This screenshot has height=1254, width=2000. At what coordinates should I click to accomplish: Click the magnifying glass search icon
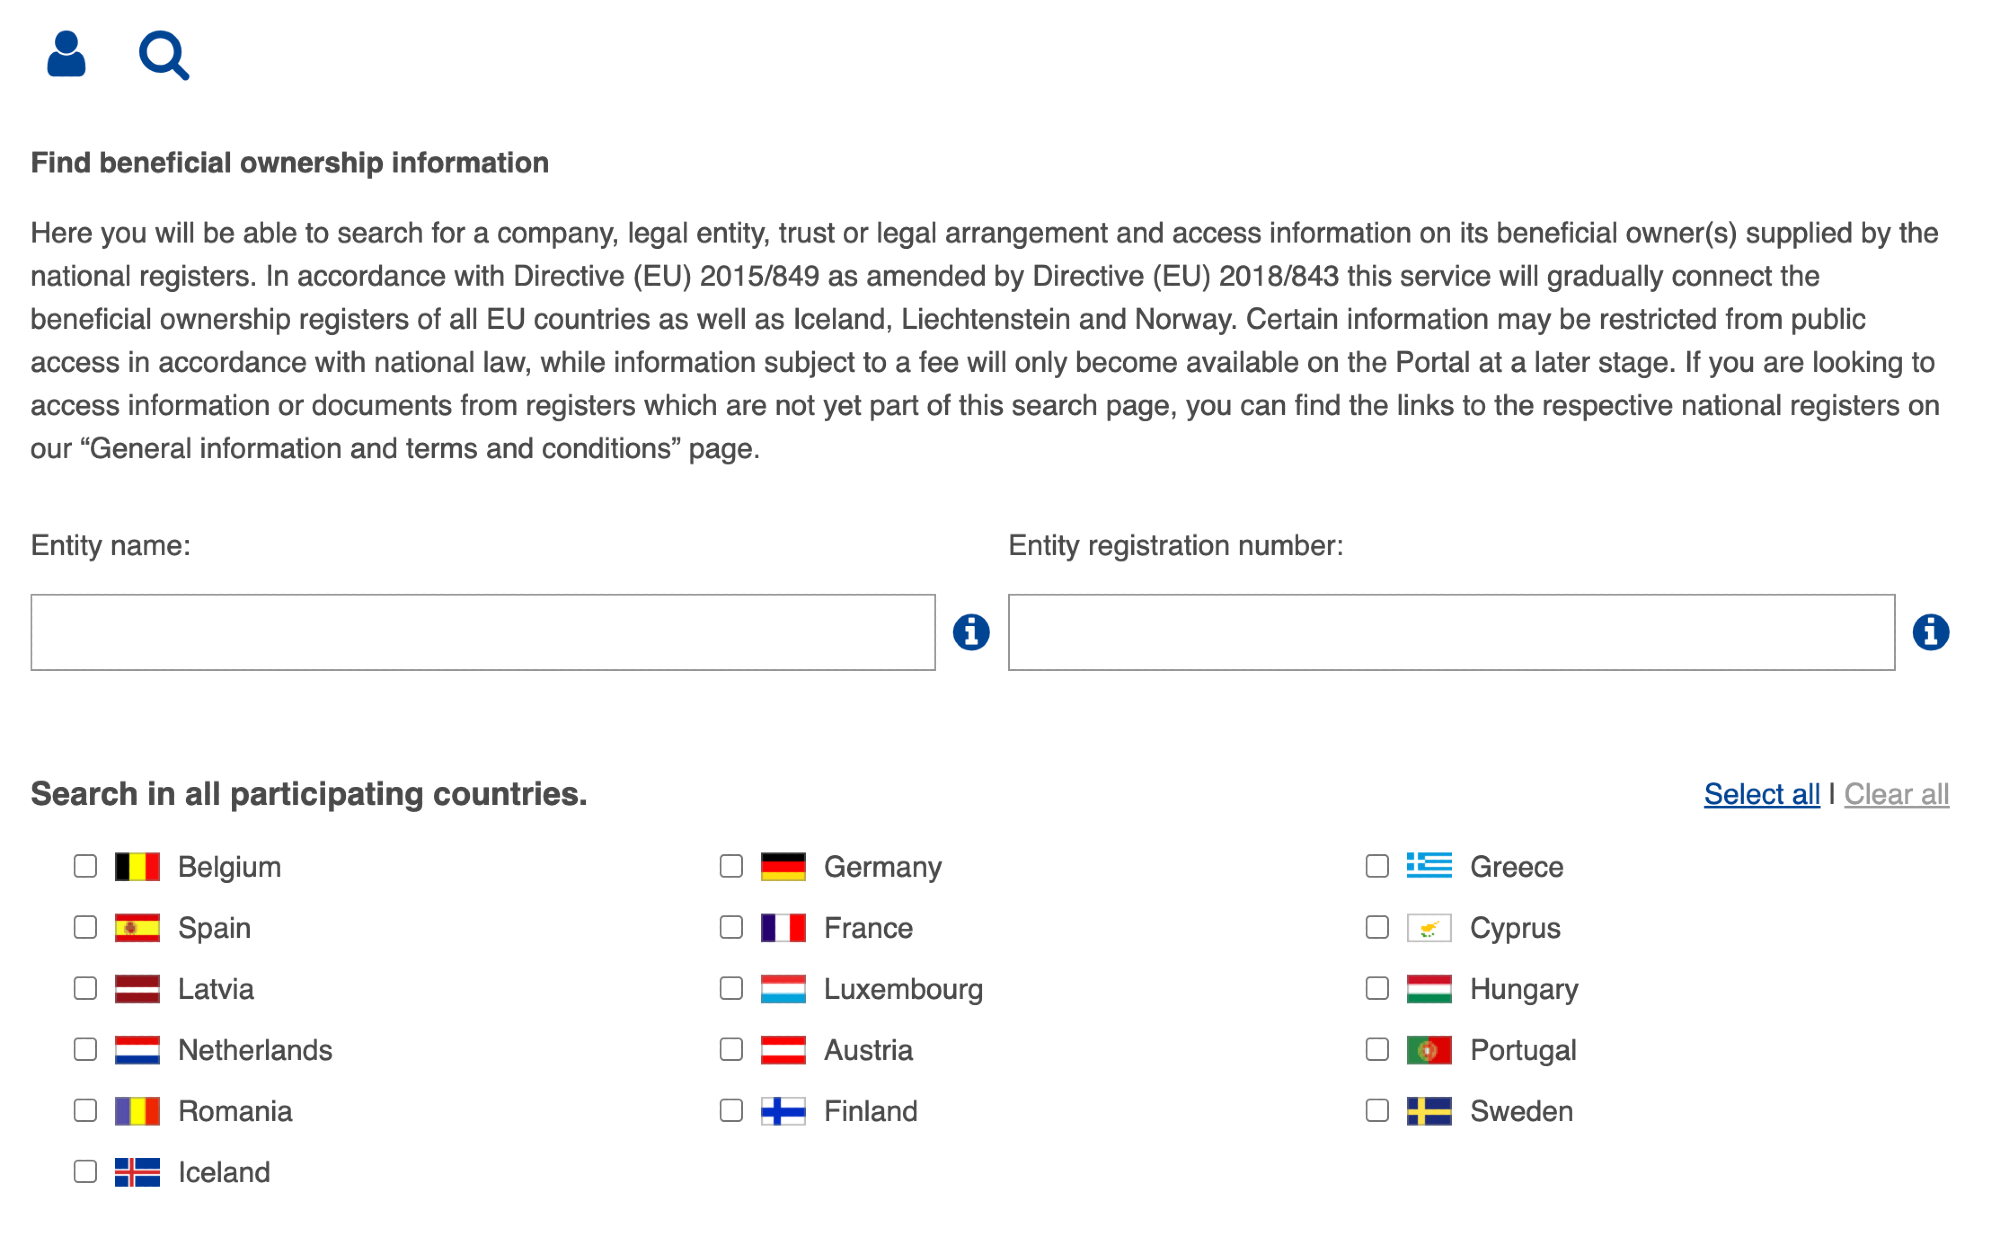pos(163,55)
